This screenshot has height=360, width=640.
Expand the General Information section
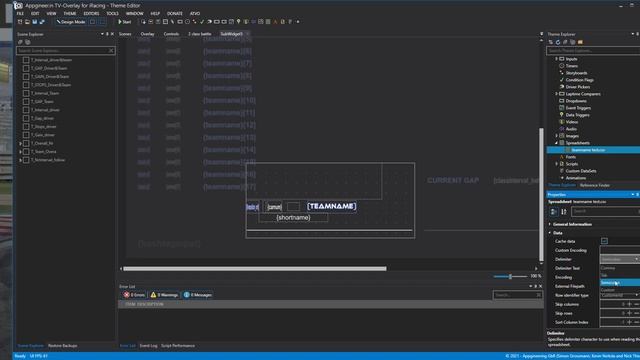pyautogui.click(x=550, y=224)
